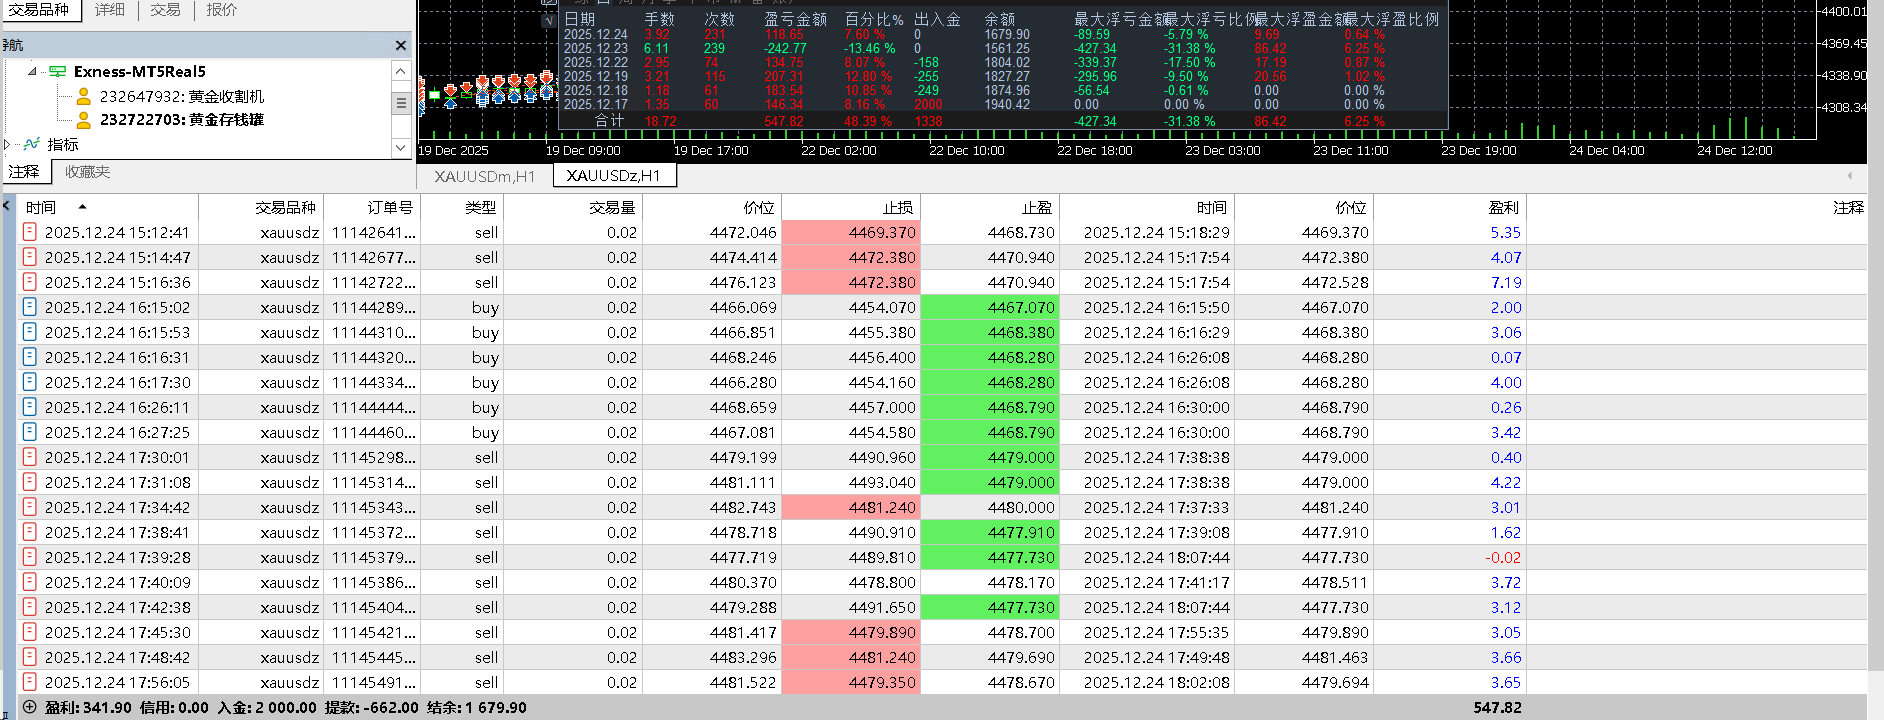Click the plus icon beside 盈利: 341.90
This screenshot has width=1884, height=720.
(29, 707)
